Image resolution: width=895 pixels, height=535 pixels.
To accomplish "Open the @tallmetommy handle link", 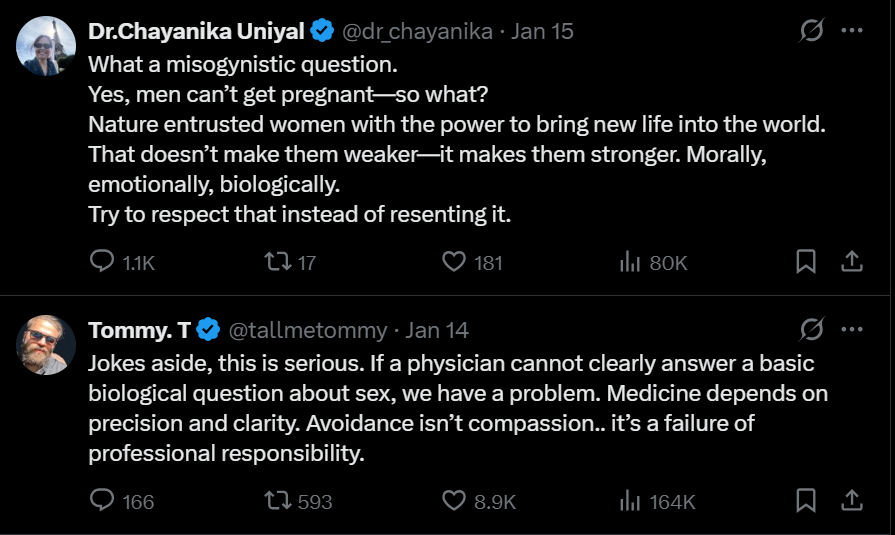I will [x=309, y=329].
